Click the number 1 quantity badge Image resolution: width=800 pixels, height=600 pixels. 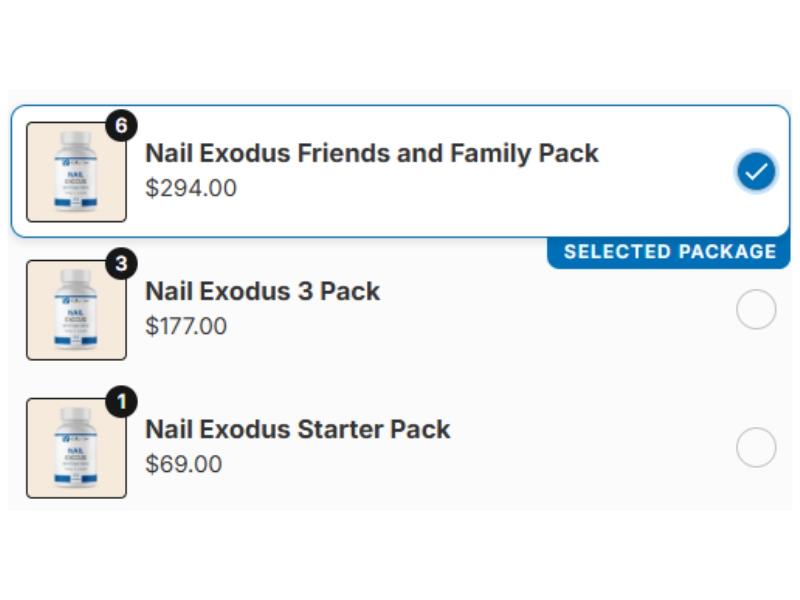121,402
